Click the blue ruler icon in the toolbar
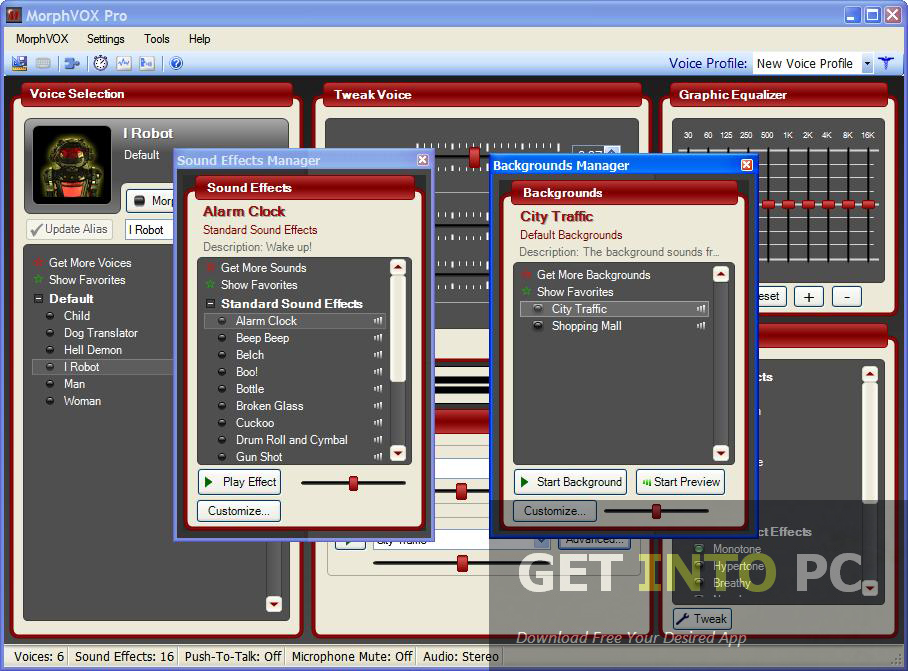This screenshot has height=671, width=908. (19, 63)
